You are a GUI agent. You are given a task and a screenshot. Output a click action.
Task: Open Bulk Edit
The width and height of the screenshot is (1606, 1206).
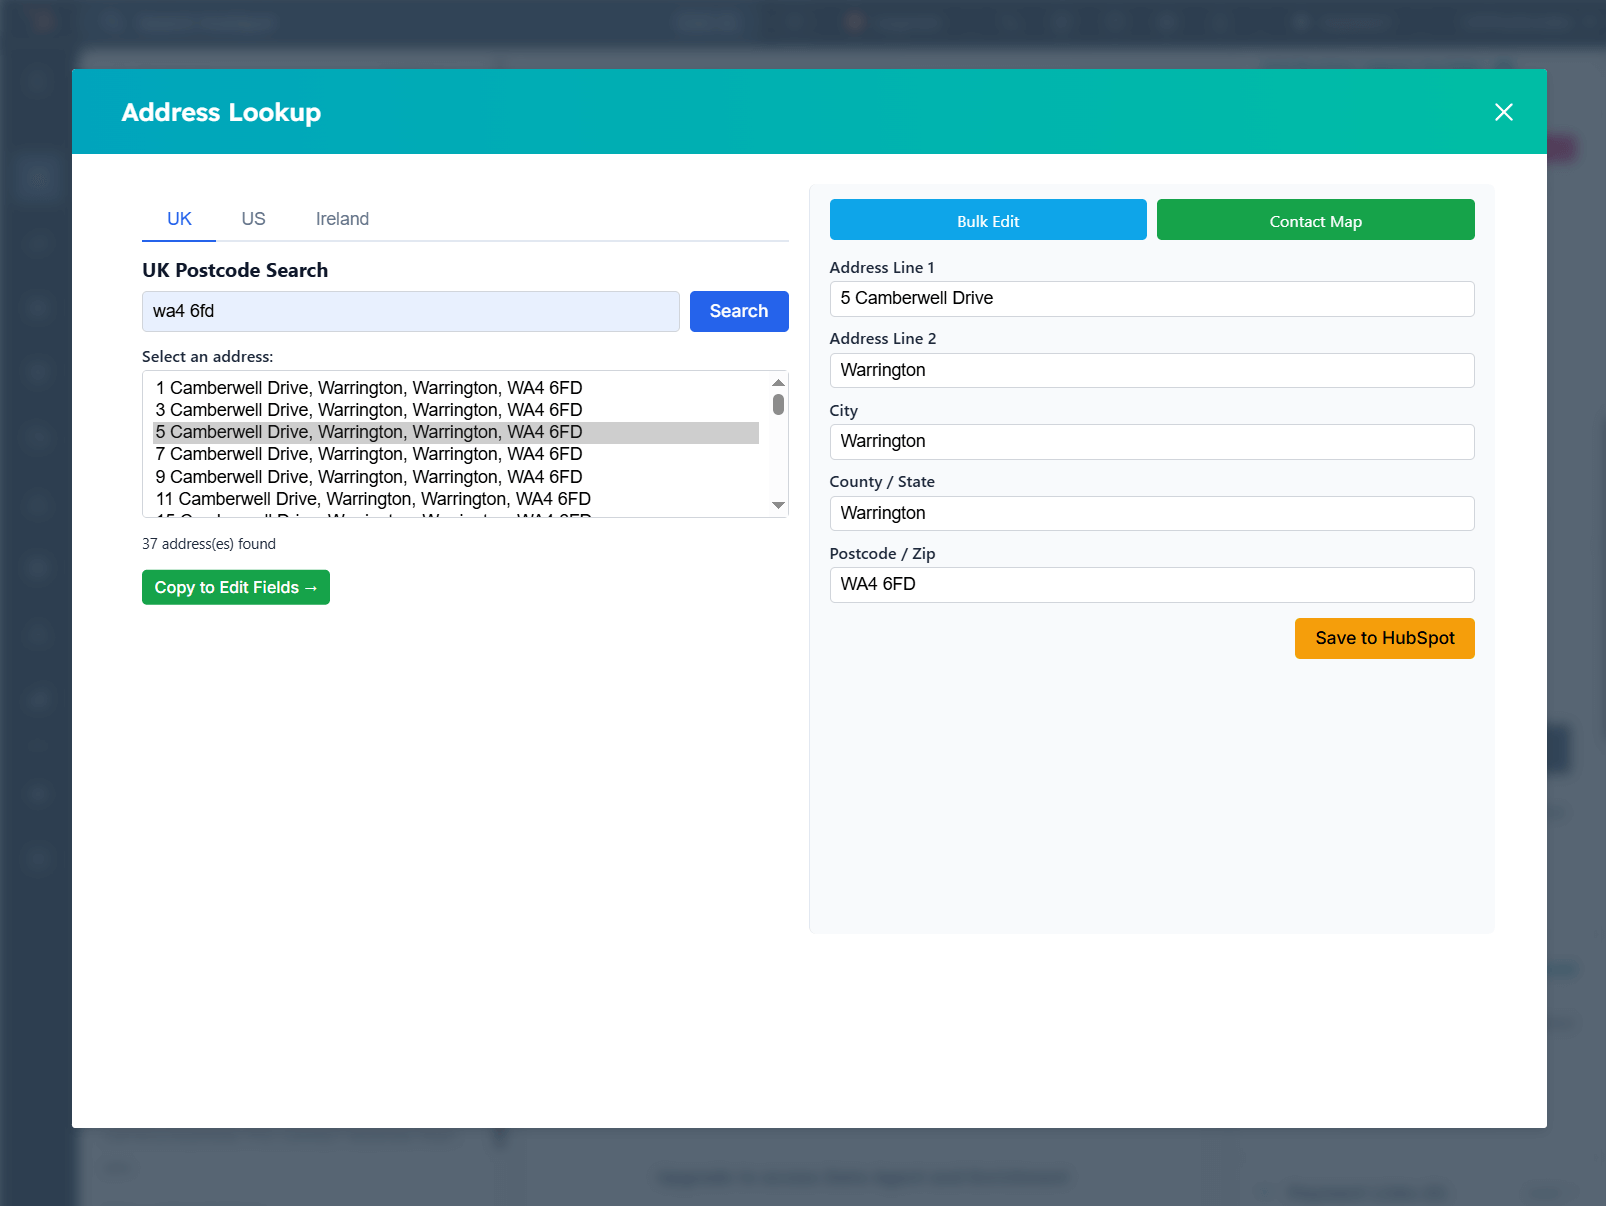coord(987,220)
